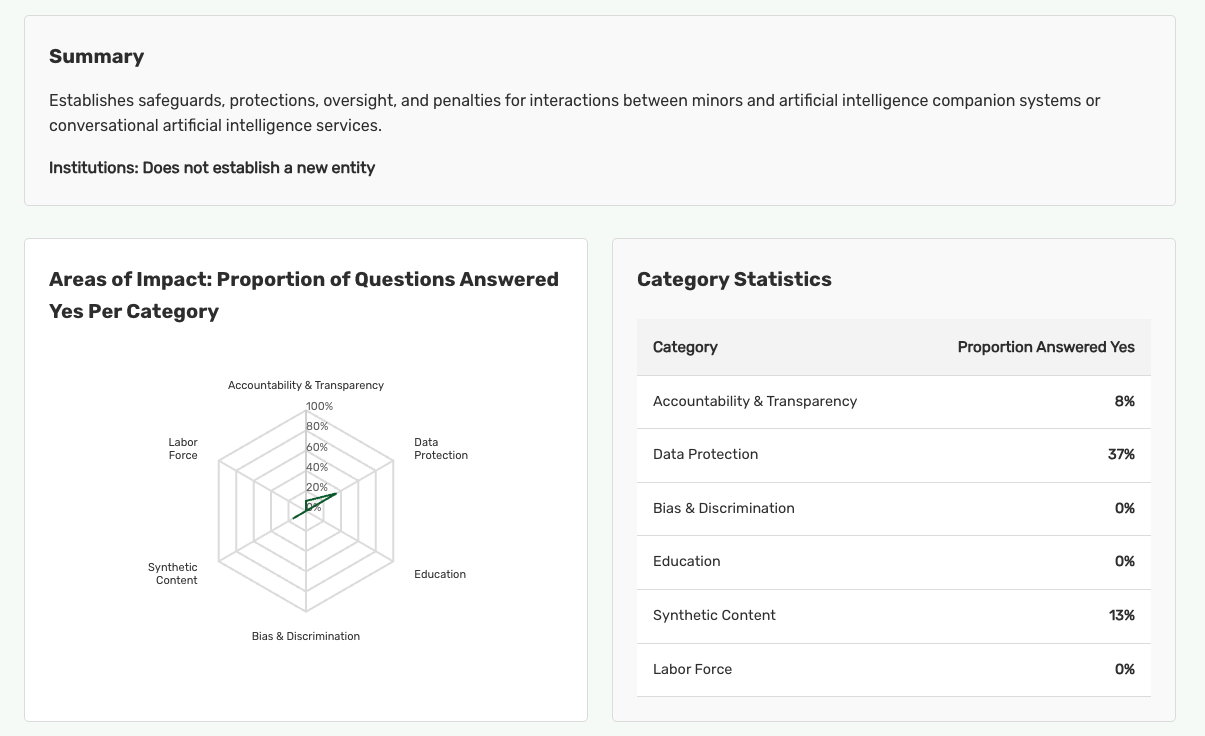
Task: Click the Proportion Answered Yes column header
Action: (1045, 347)
